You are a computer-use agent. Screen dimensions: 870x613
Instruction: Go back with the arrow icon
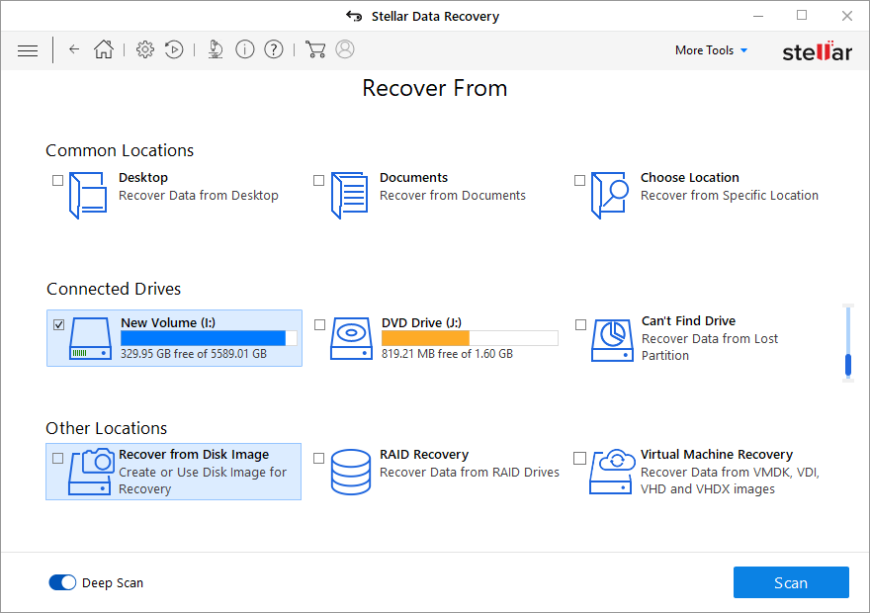[74, 49]
